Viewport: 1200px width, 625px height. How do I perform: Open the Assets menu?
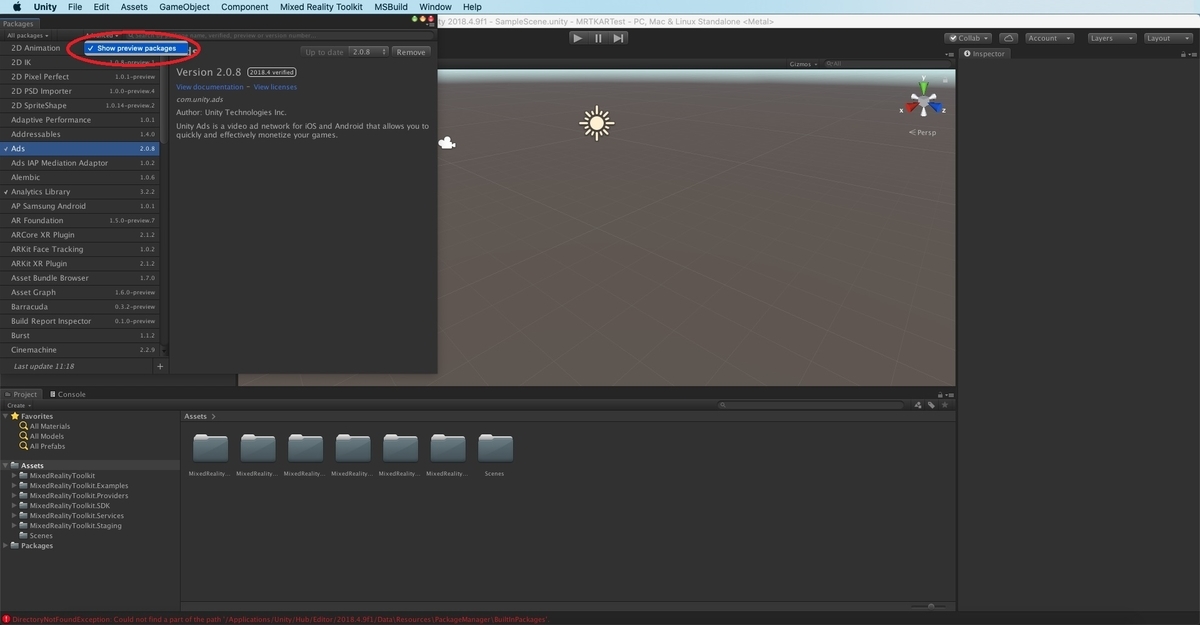(134, 7)
